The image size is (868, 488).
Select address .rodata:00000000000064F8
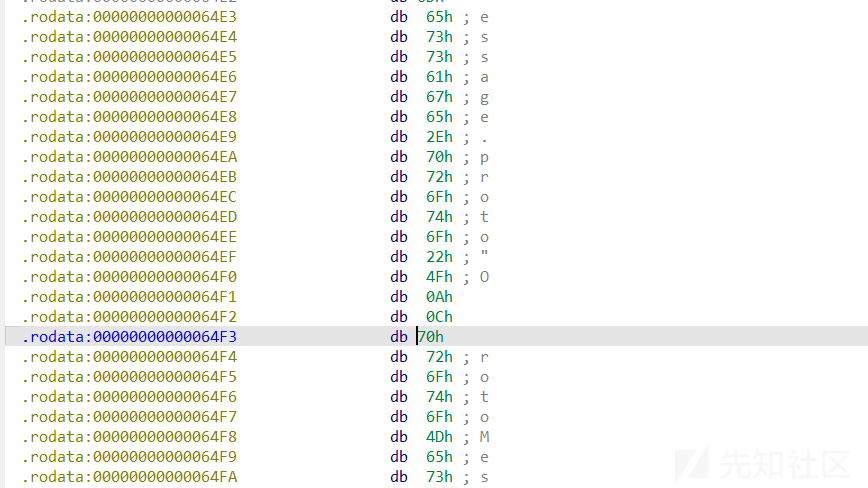point(129,437)
